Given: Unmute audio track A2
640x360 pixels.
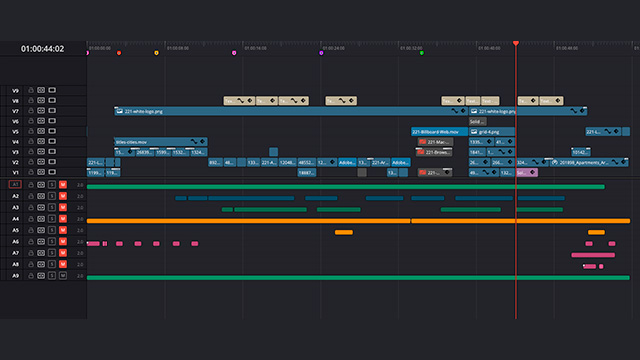Looking at the screenshot, I should coord(63,196).
